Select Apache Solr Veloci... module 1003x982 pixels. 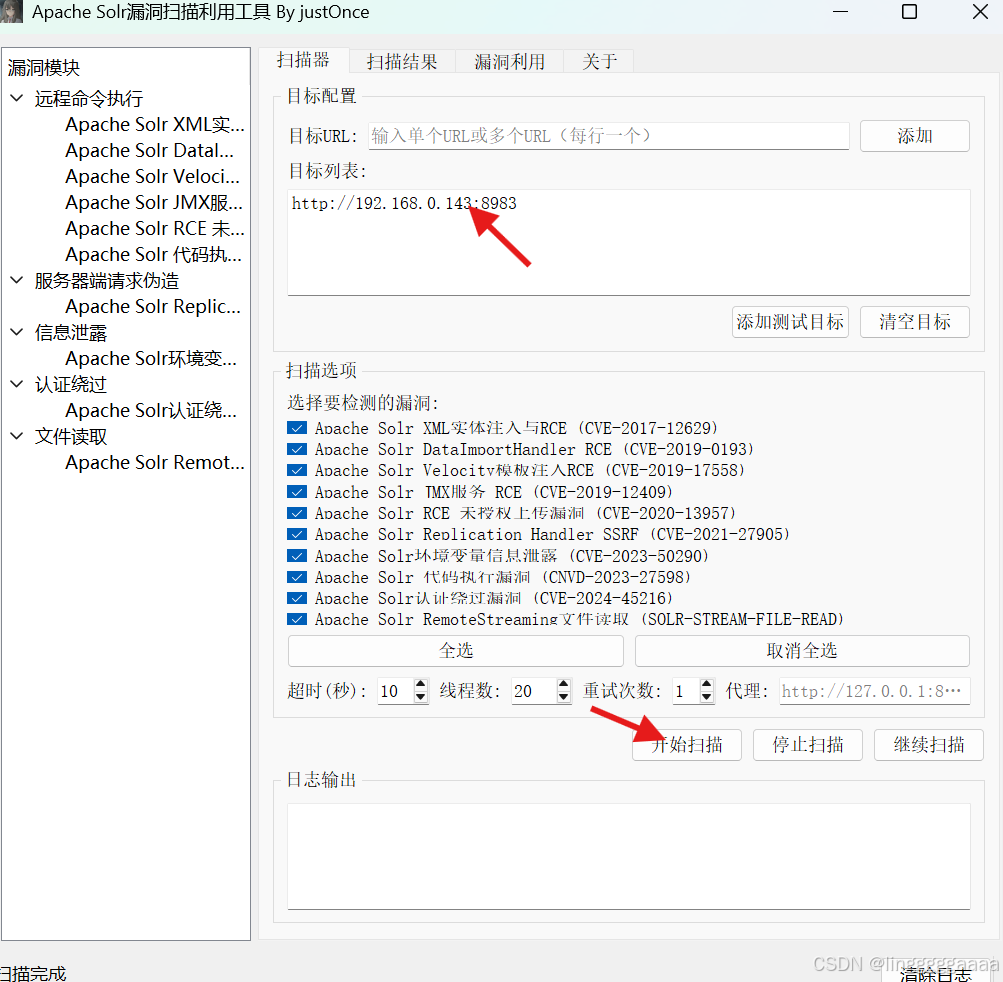point(152,176)
